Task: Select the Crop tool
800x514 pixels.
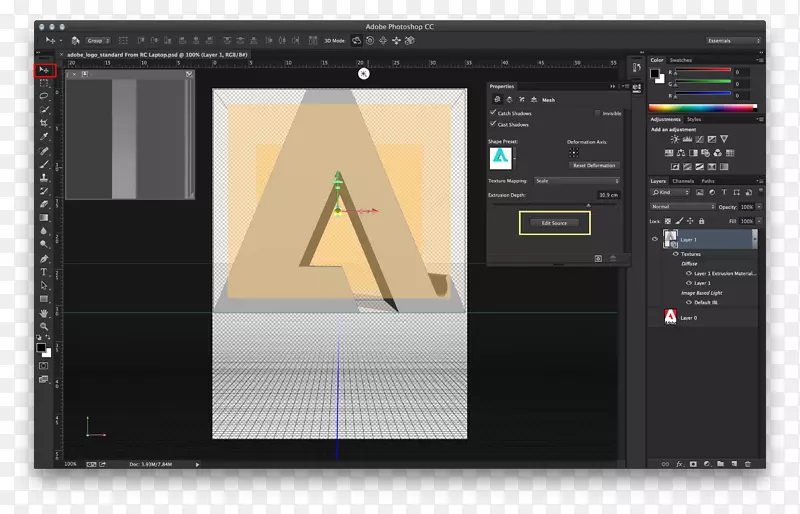Action: (44, 123)
